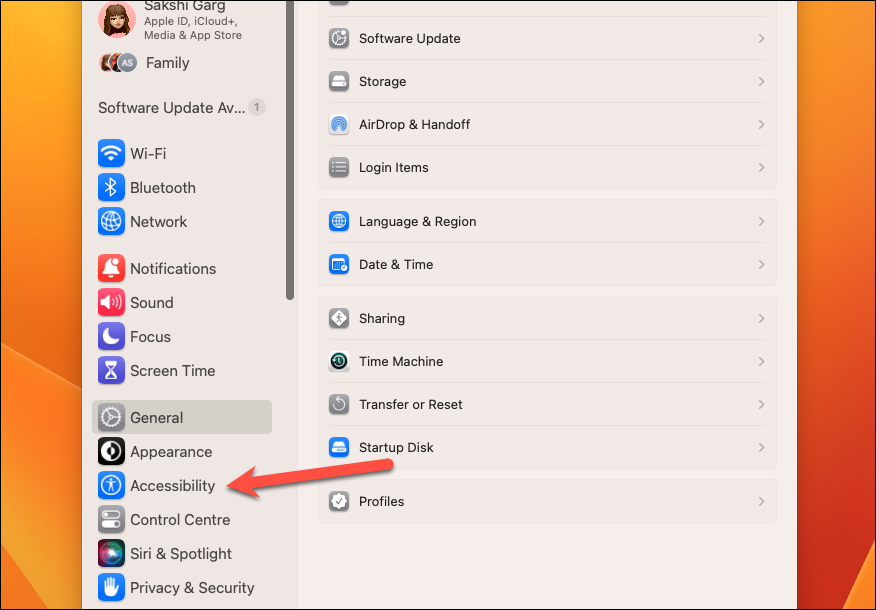Select Network label in sidebar
Image resolution: width=876 pixels, height=610 pixels.
(x=159, y=222)
